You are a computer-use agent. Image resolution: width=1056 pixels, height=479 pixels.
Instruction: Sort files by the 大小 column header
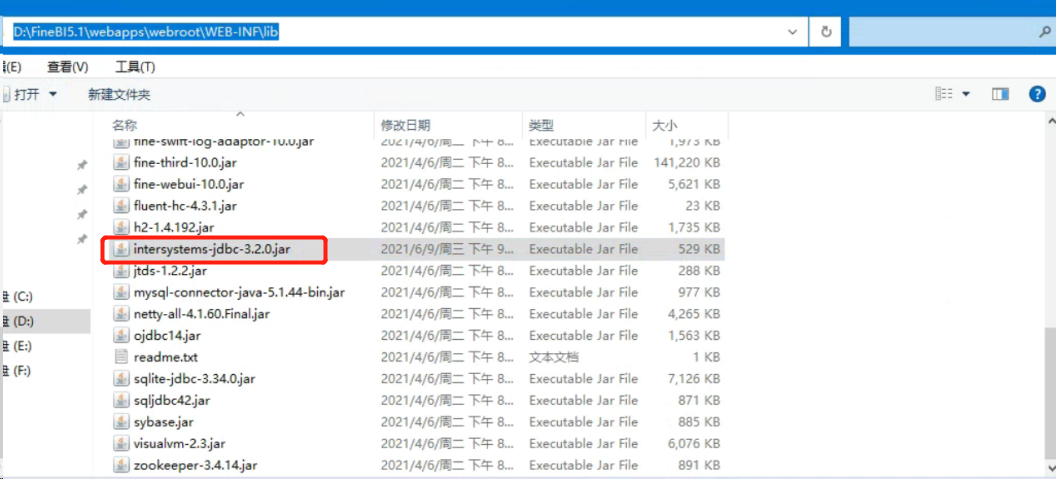point(664,125)
